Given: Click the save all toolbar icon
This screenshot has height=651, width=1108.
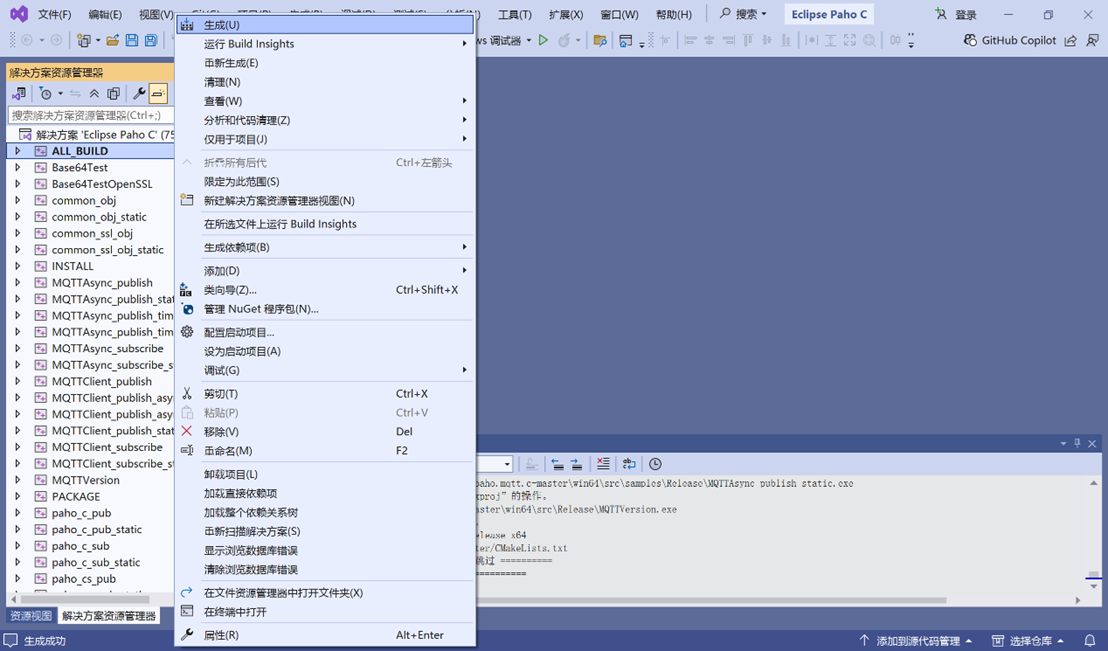Looking at the screenshot, I should point(151,40).
